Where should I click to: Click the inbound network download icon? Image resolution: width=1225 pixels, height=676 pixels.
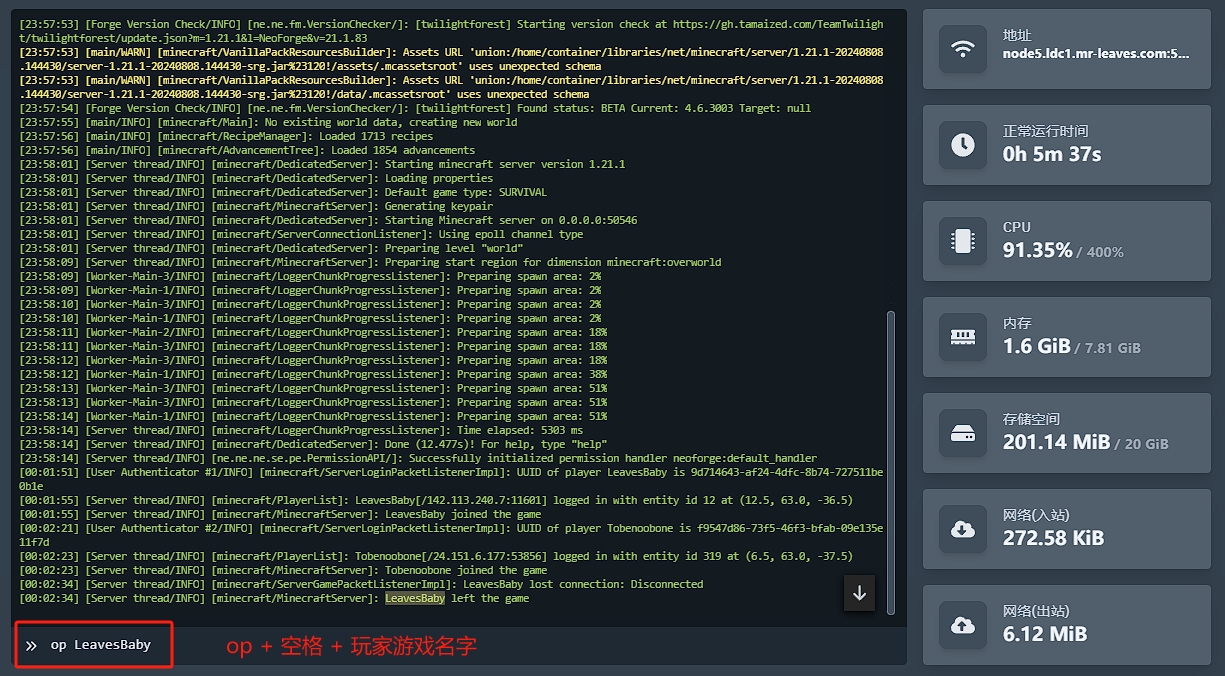click(x=962, y=529)
